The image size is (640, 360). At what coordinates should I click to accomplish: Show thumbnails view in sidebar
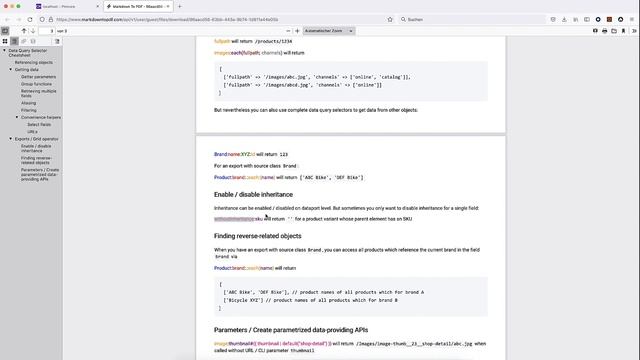click(x=5, y=41)
